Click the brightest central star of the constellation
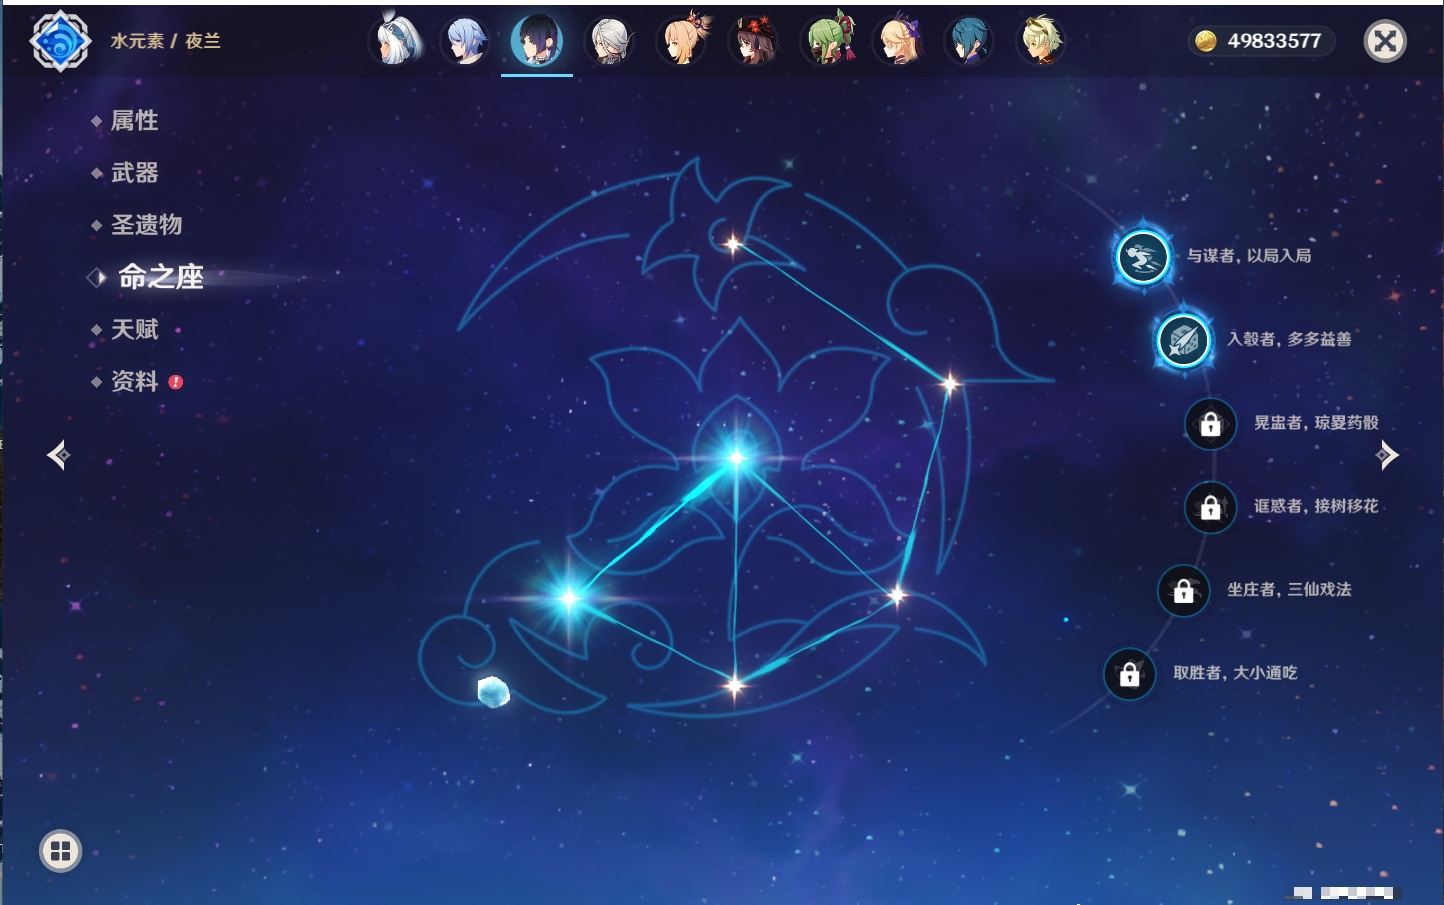 [737, 458]
